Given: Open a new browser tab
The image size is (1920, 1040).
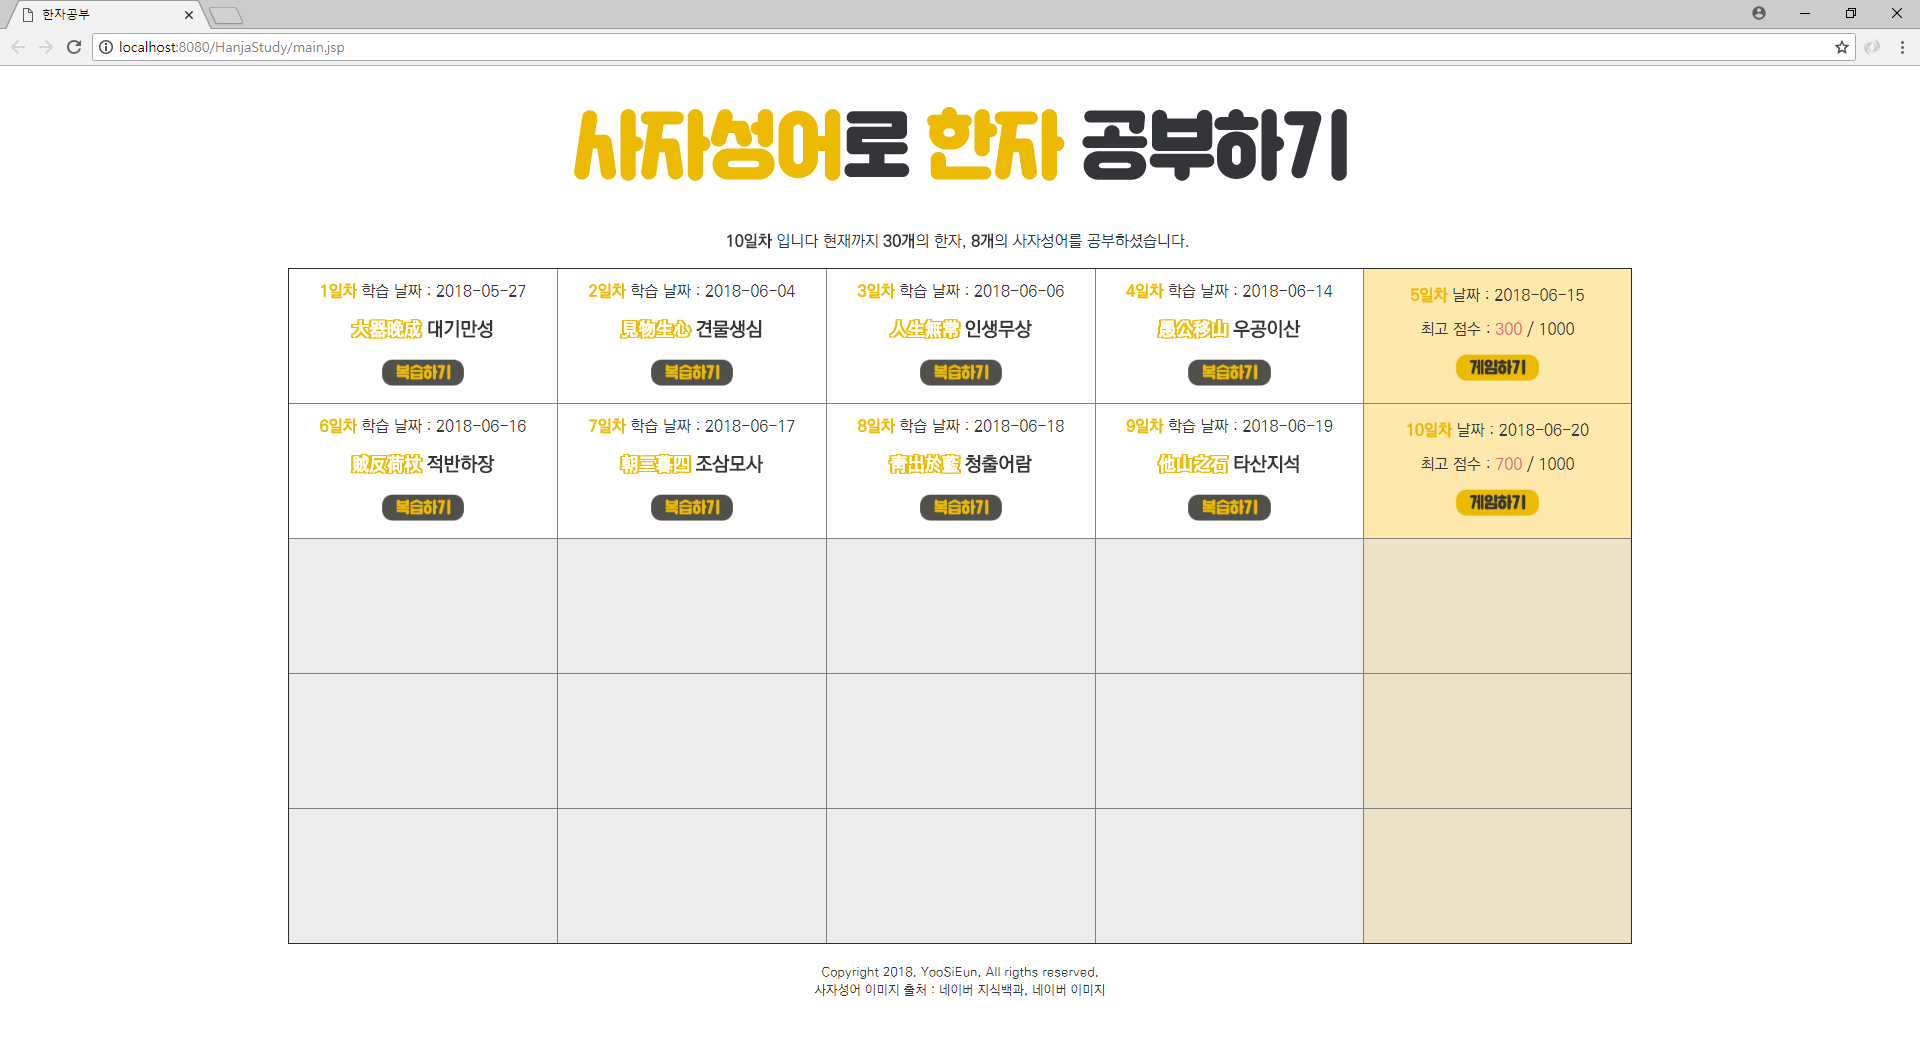Looking at the screenshot, I should [226, 15].
